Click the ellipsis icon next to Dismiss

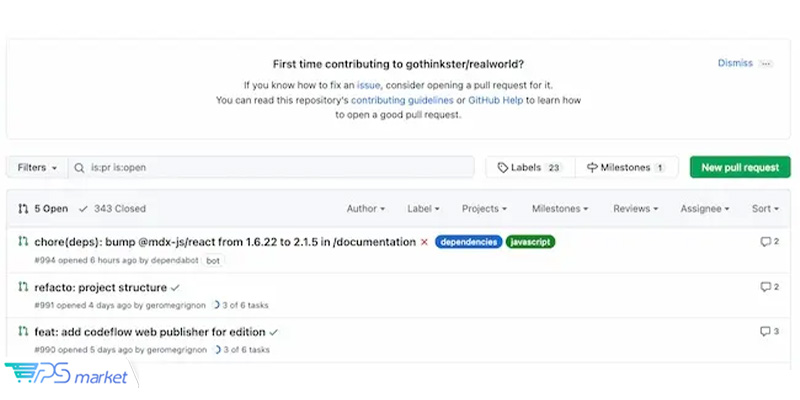click(765, 64)
